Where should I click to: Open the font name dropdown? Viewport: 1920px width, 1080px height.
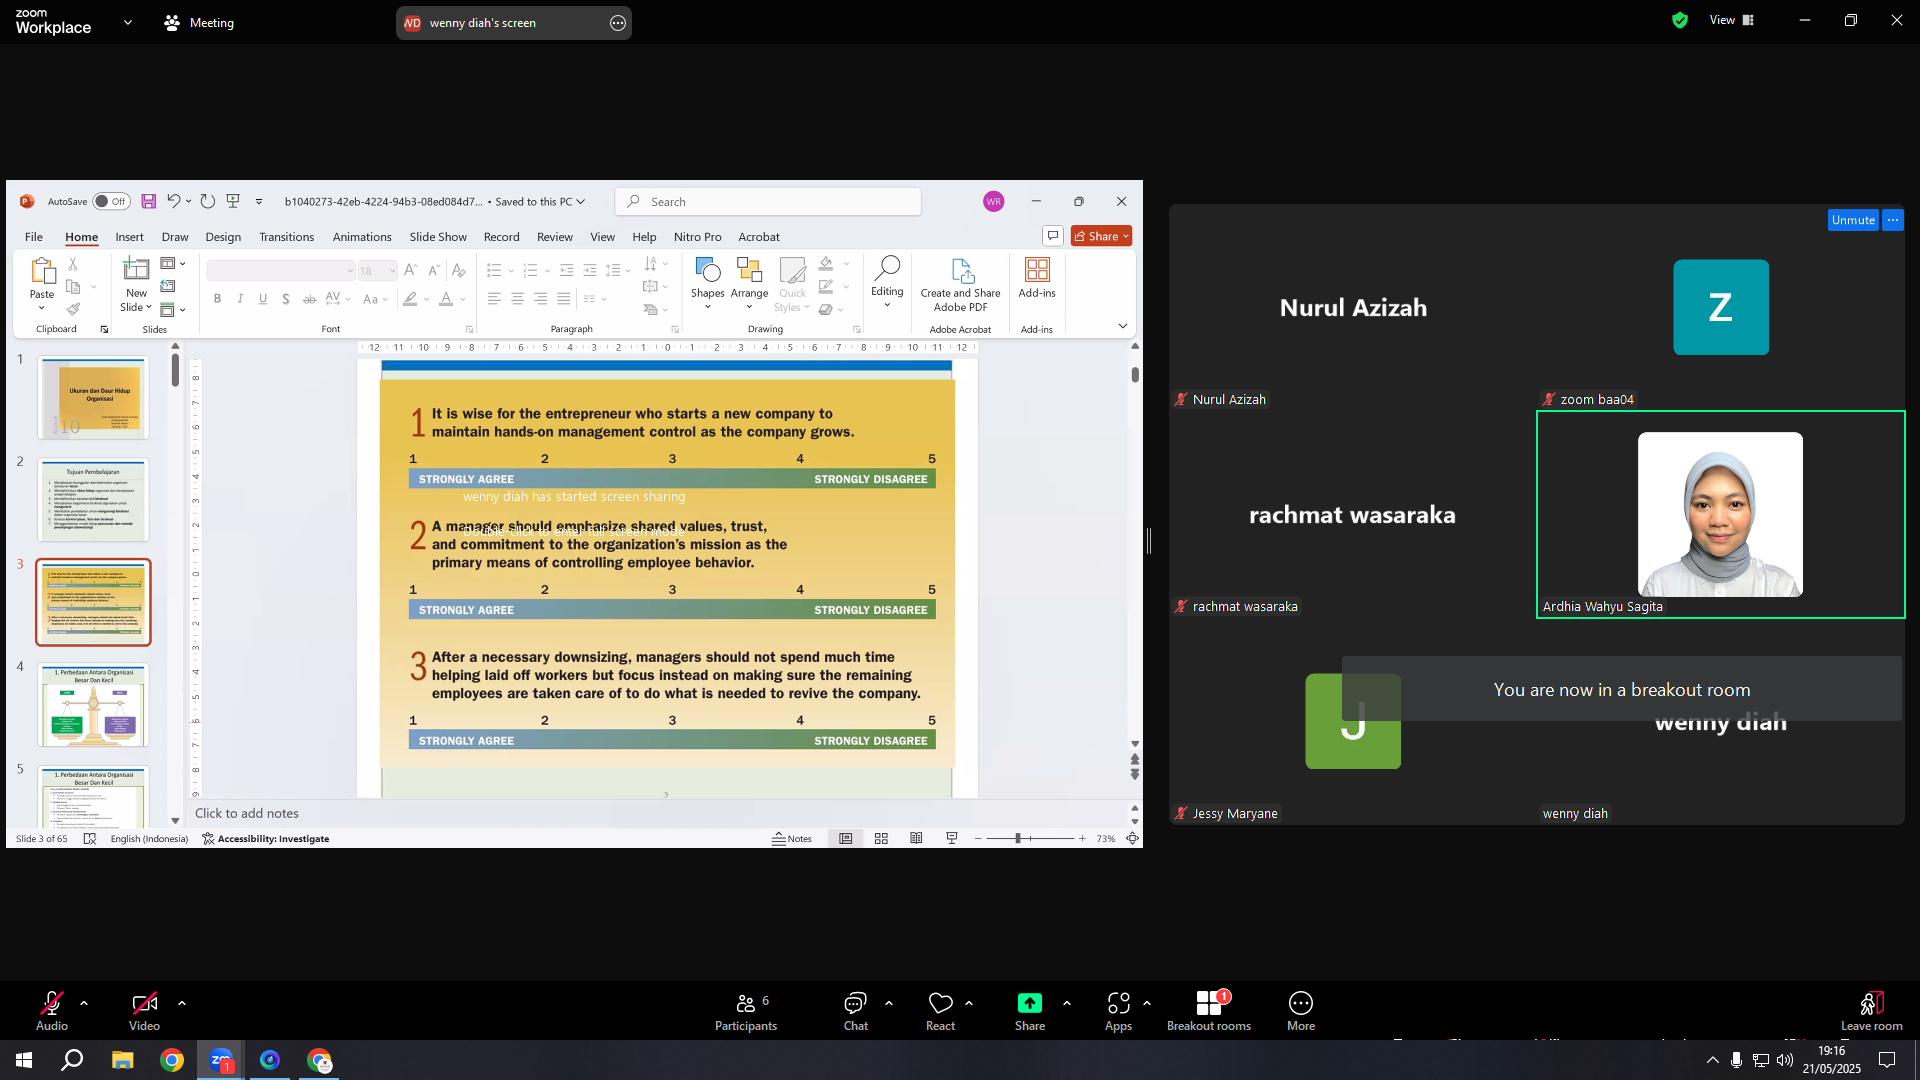click(x=350, y=271)
